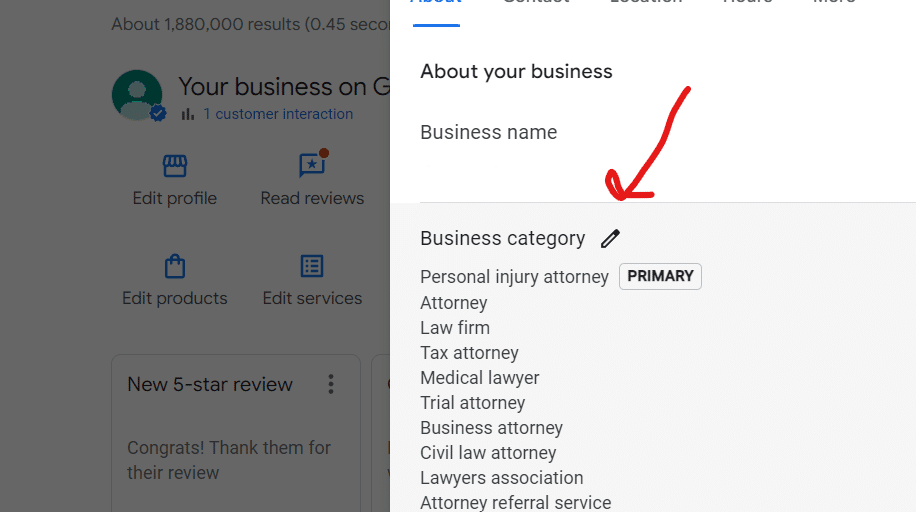Click the Attorney referral service entry
Viewport: 916px width, 512px height.
point(515,503)
